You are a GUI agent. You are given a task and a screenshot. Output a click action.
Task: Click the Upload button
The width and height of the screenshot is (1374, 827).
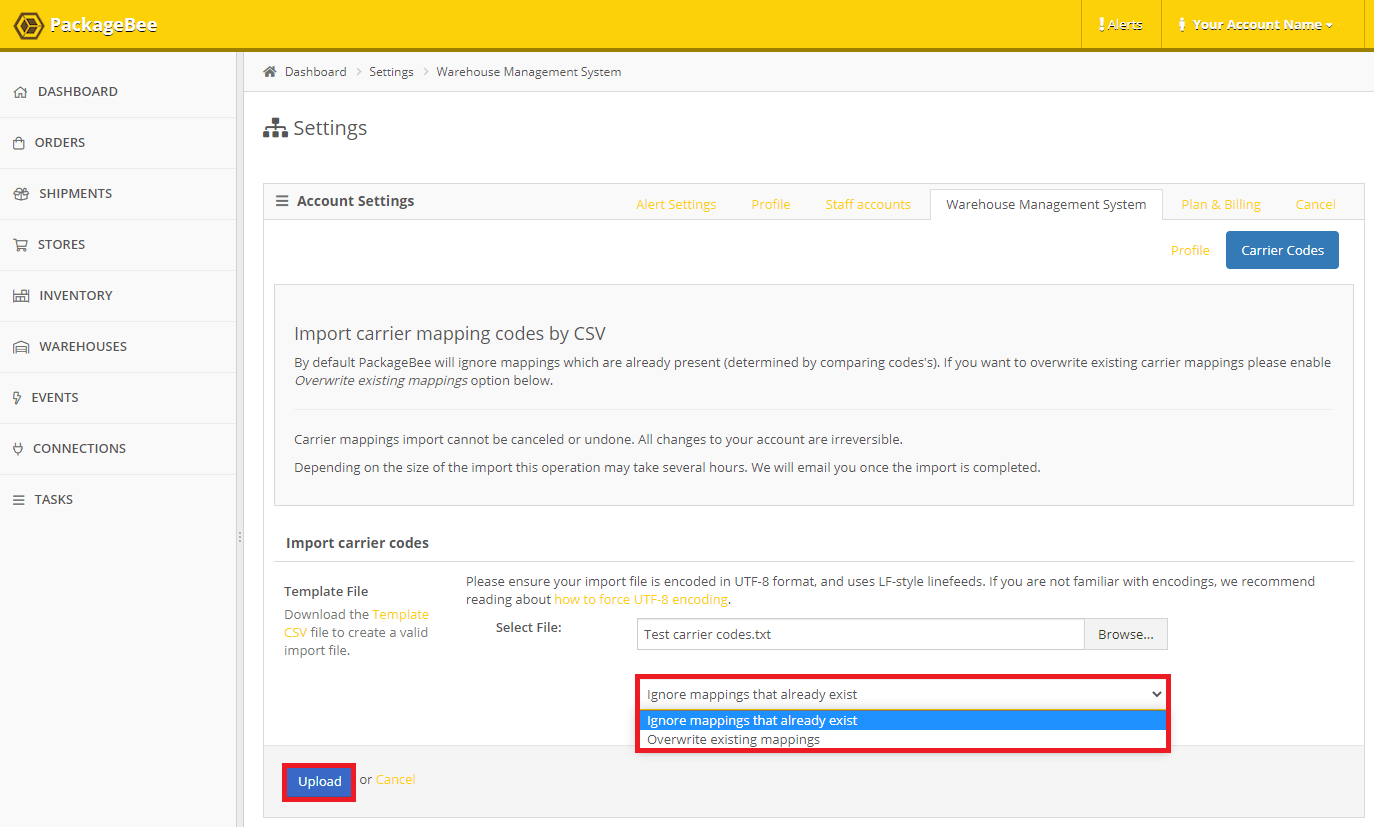click(x=318, y=781)
